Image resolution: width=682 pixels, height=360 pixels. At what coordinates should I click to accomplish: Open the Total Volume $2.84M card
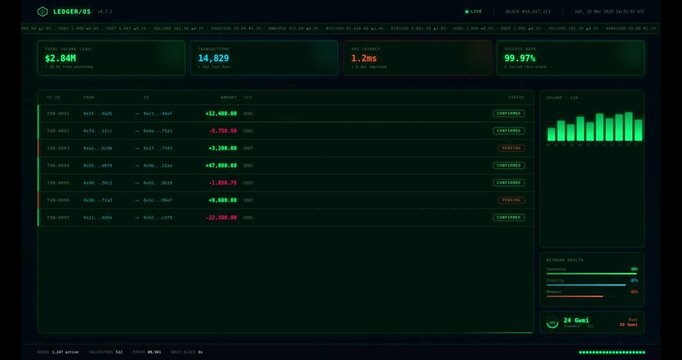(x=111, y=58)
